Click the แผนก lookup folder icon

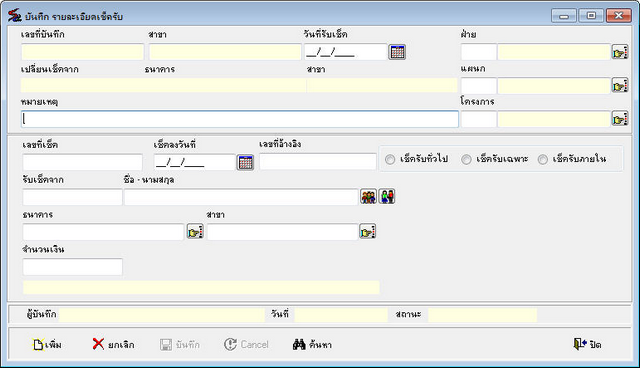[620, 86]
